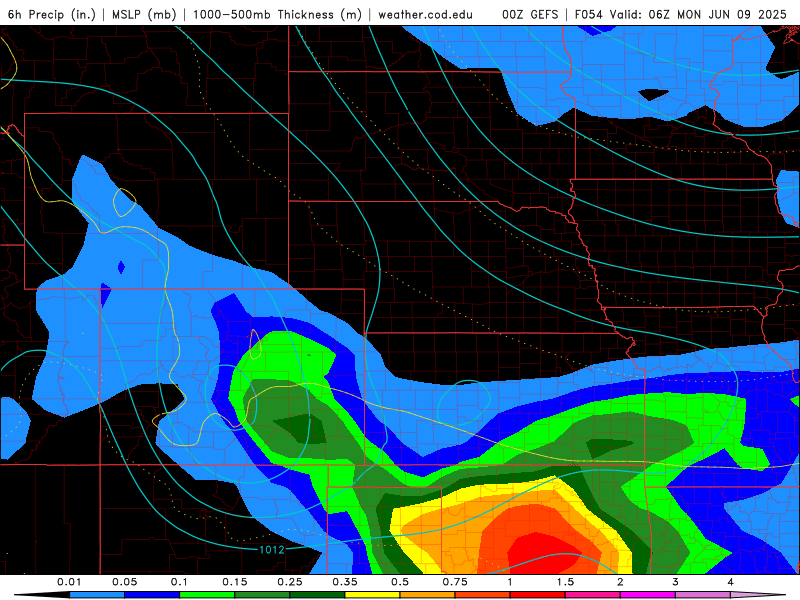
Task: Click the orange 0.5 legend swatch
Action: [428, 595]
